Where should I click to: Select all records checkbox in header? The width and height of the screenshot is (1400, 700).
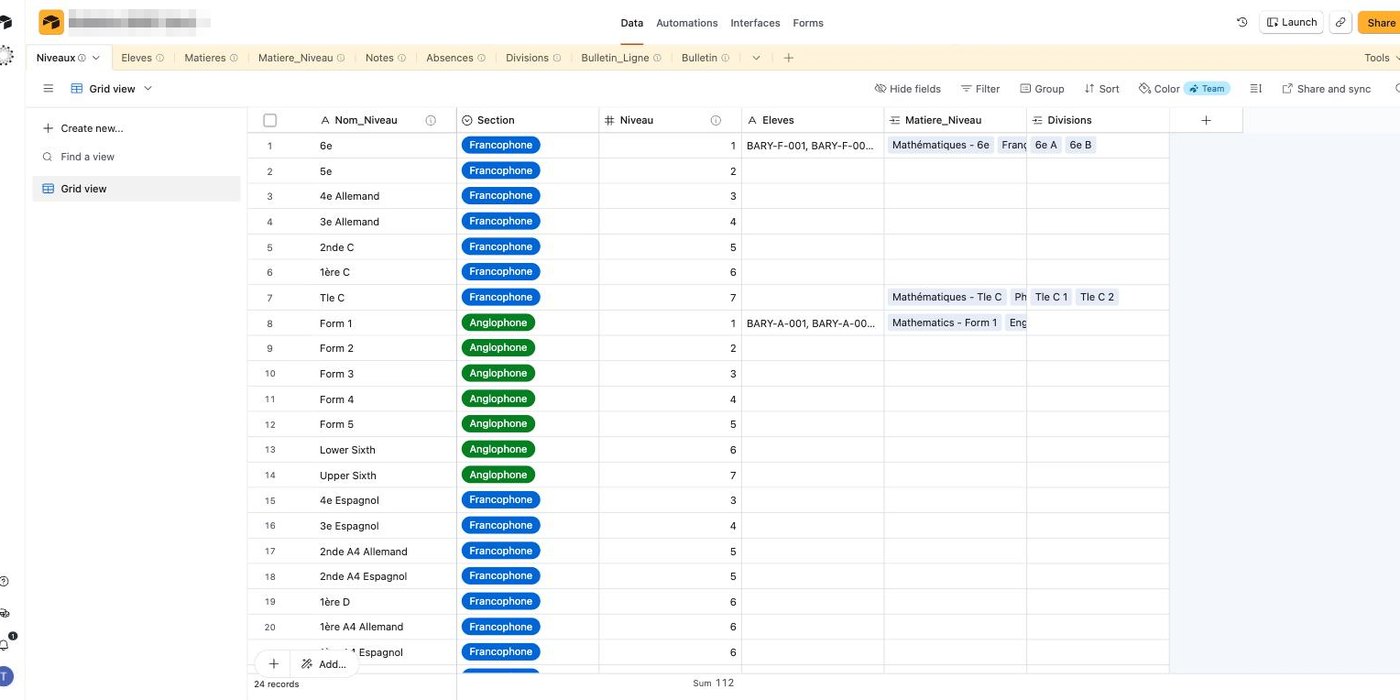(x=270, y=120)
